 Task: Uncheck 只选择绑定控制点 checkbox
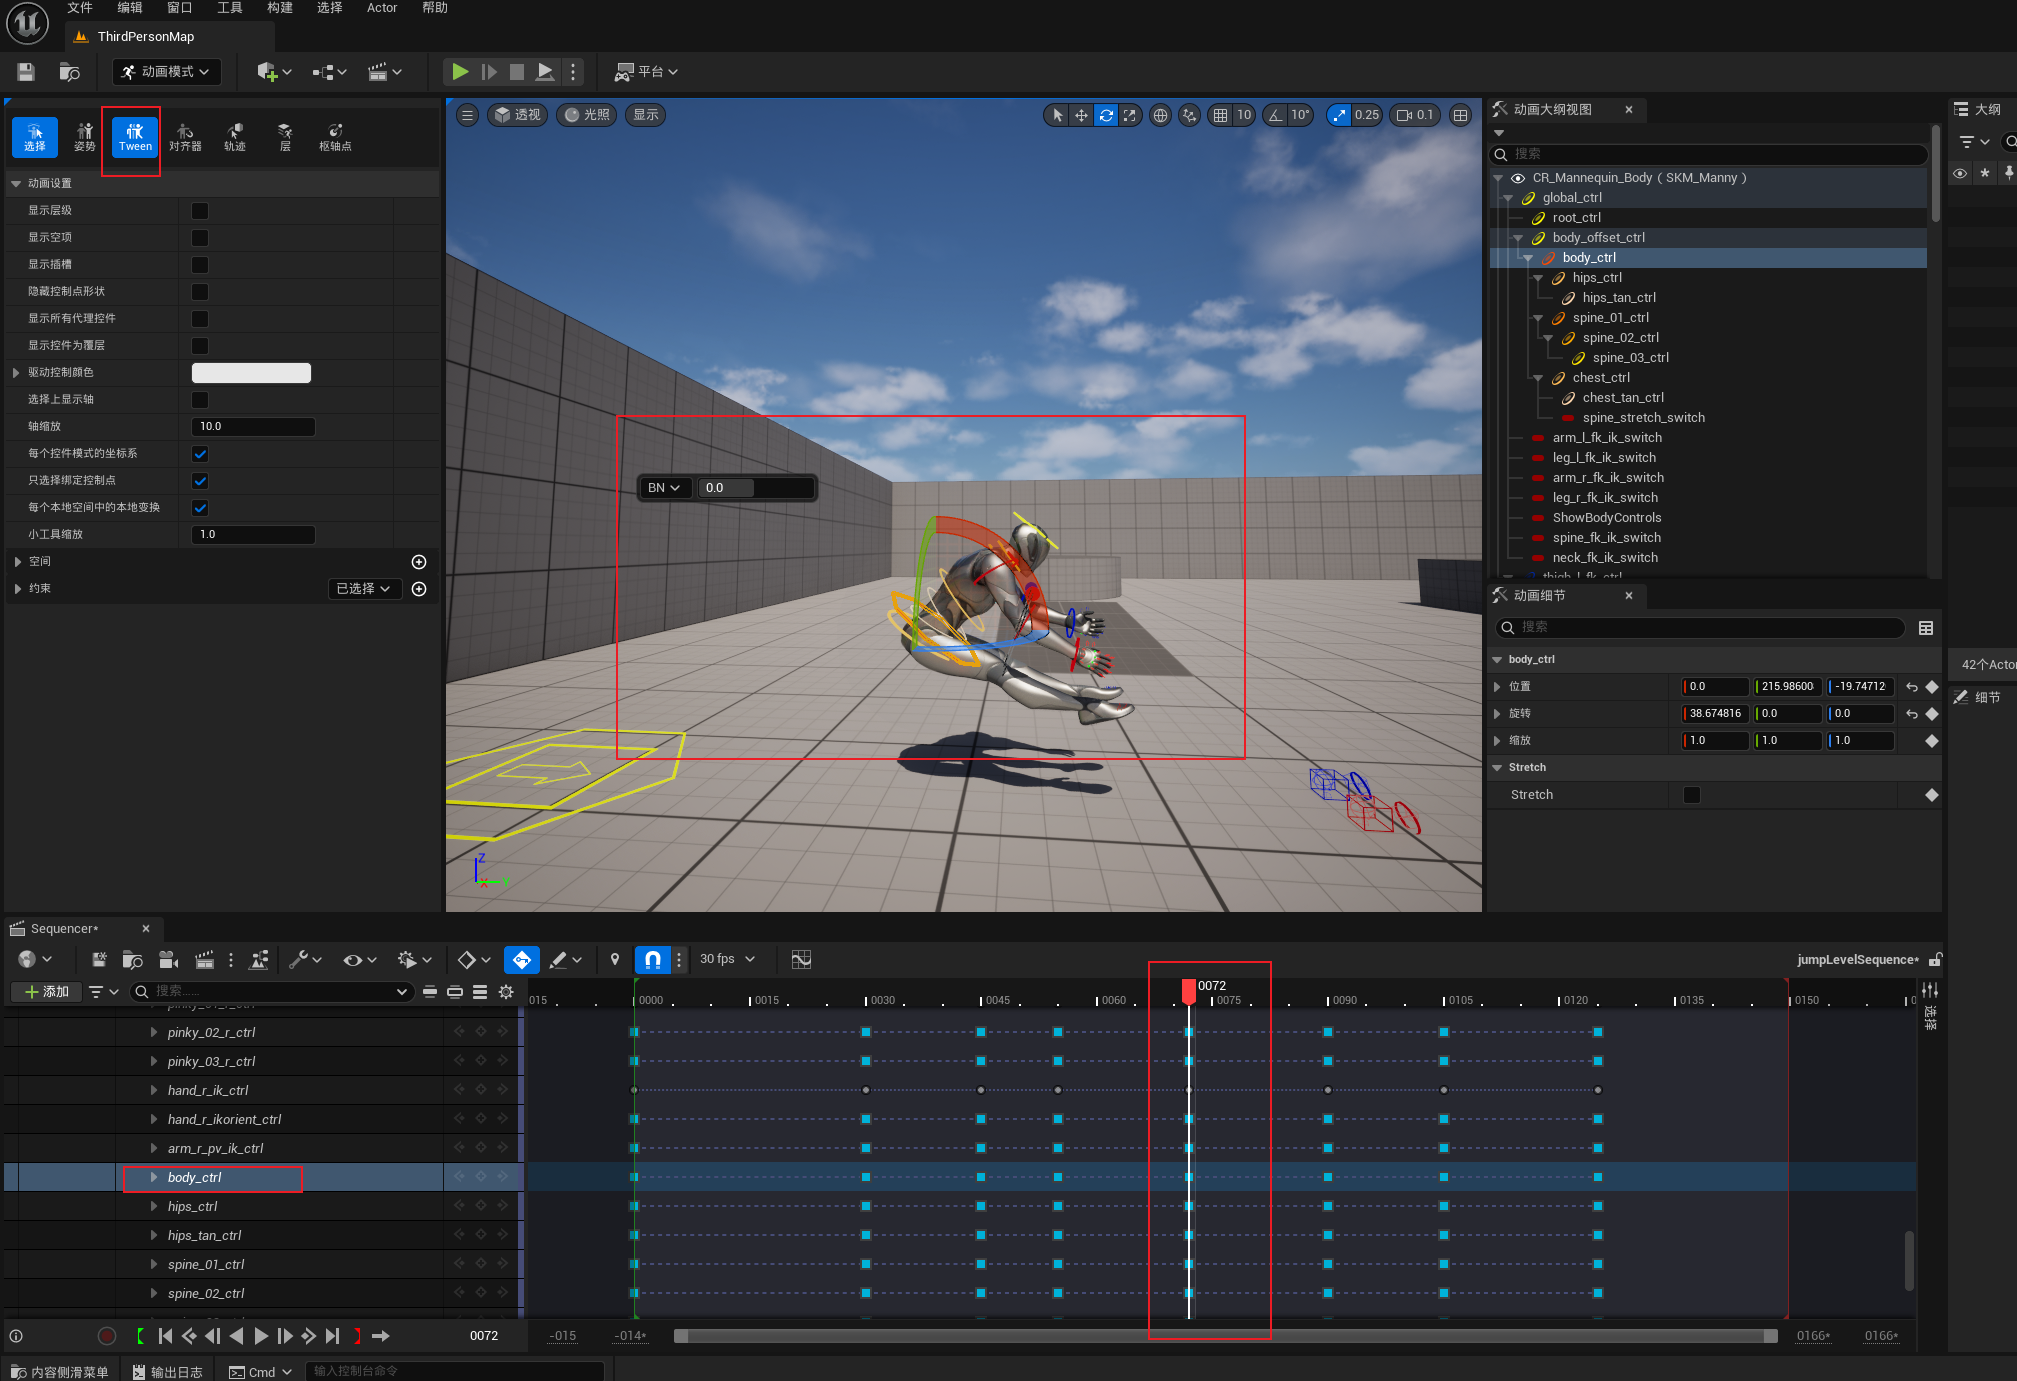pyautogui.click(x=200, y=481)
